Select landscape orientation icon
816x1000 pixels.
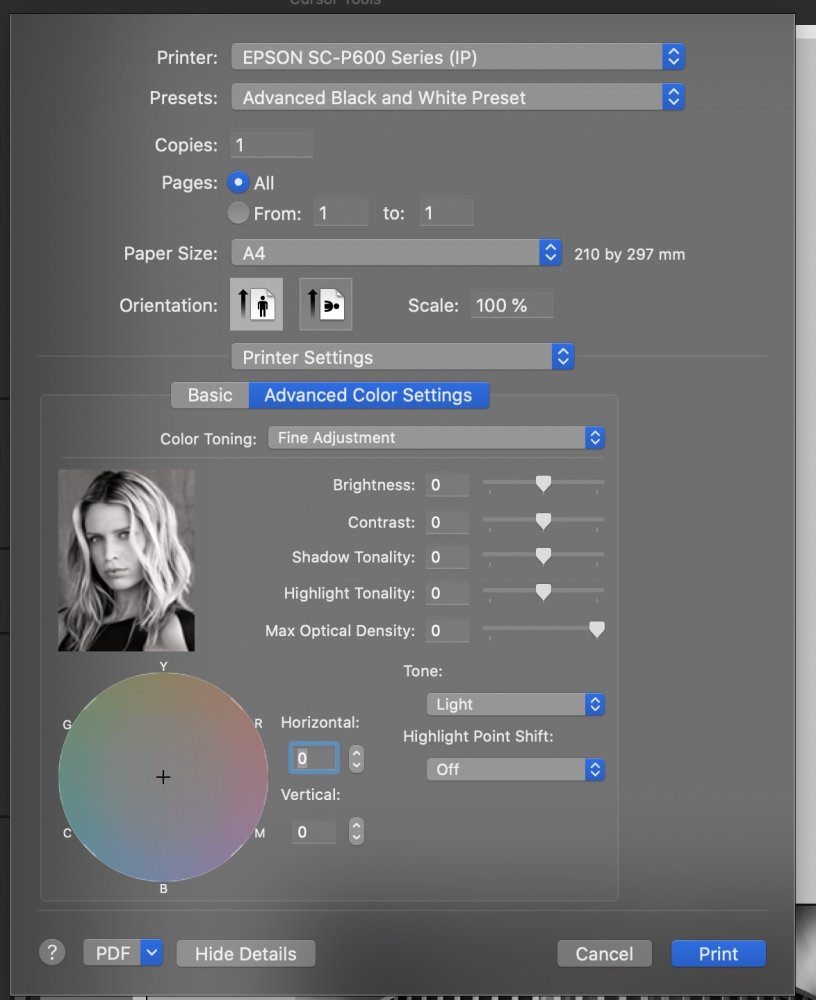point(326,305)
